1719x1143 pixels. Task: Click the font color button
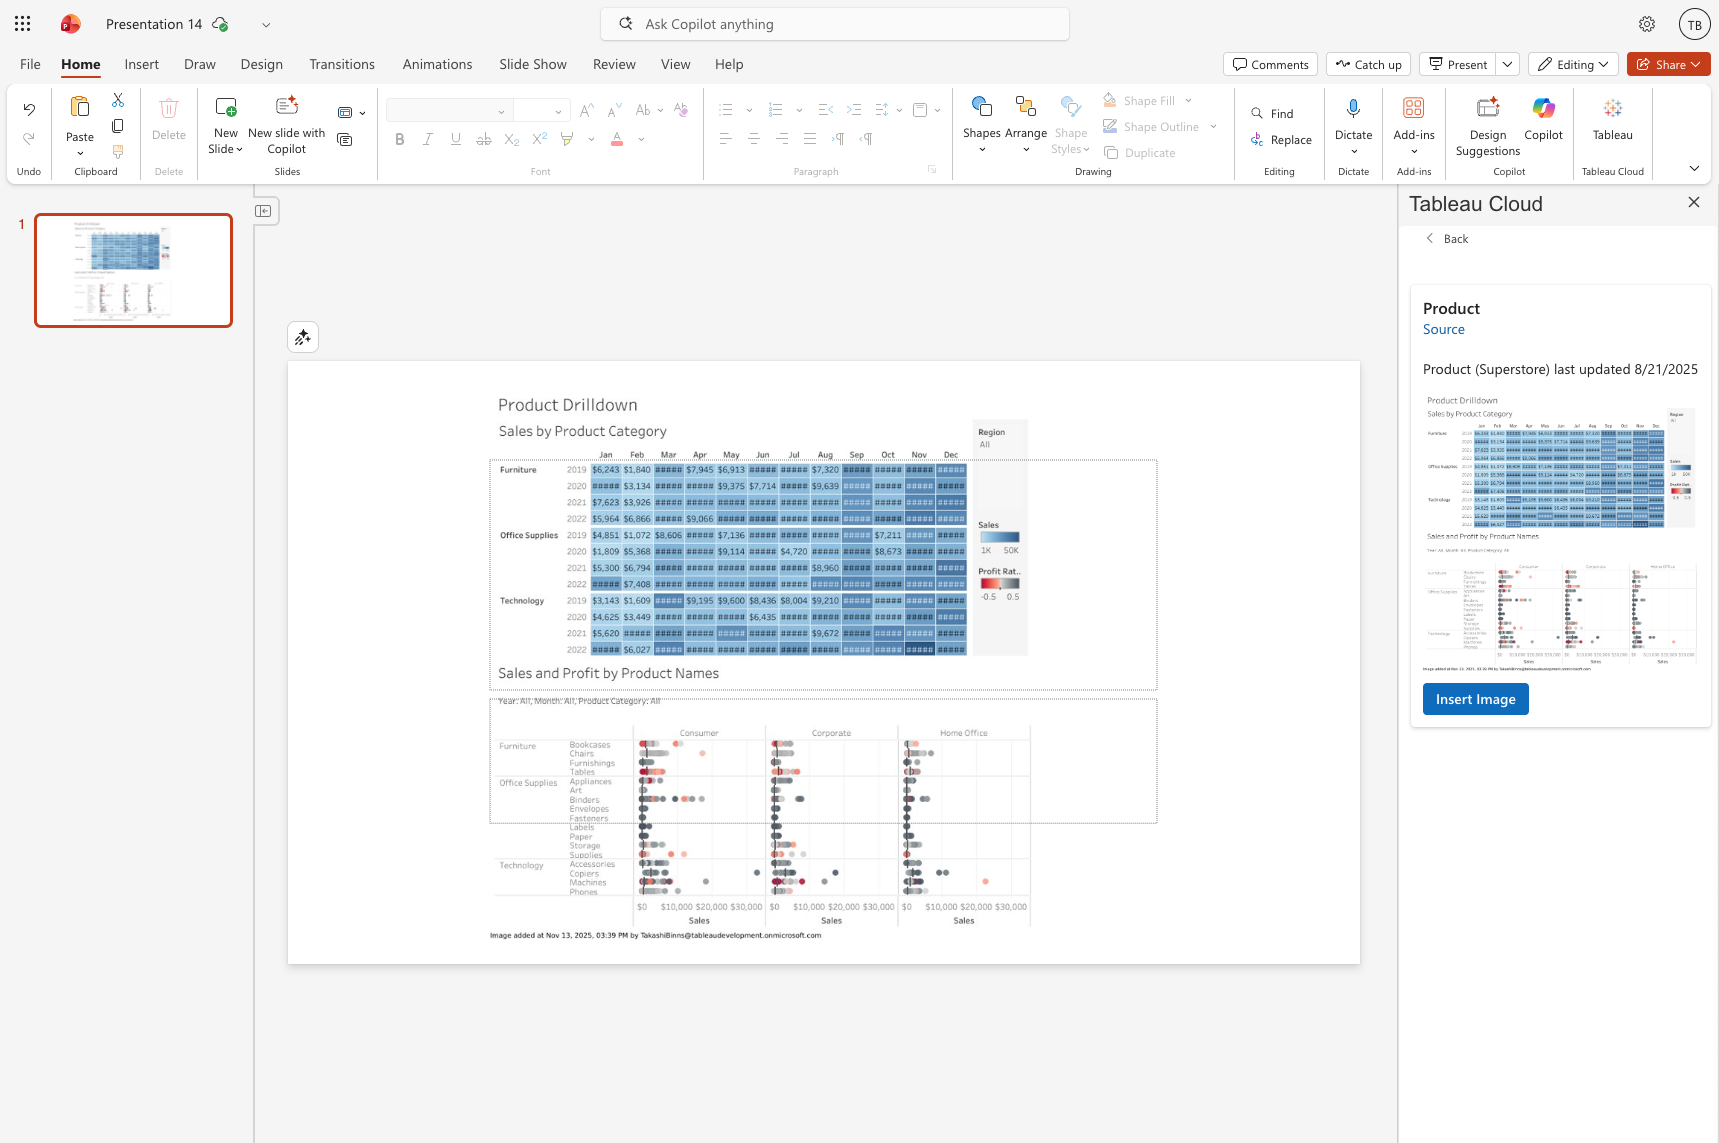pos(617,140)
